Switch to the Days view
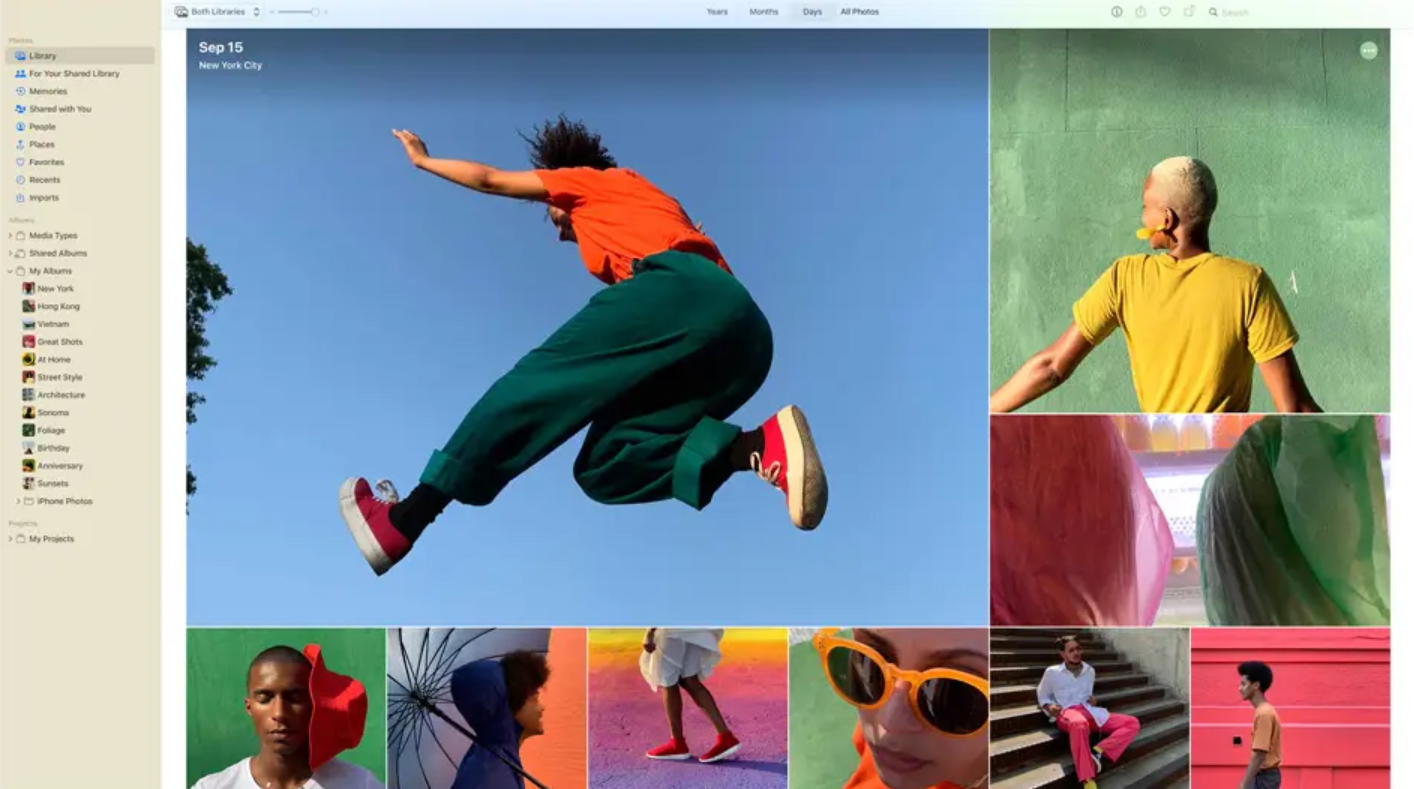The height and width of the screenshot is (789, 1414). tap(812, 12)
